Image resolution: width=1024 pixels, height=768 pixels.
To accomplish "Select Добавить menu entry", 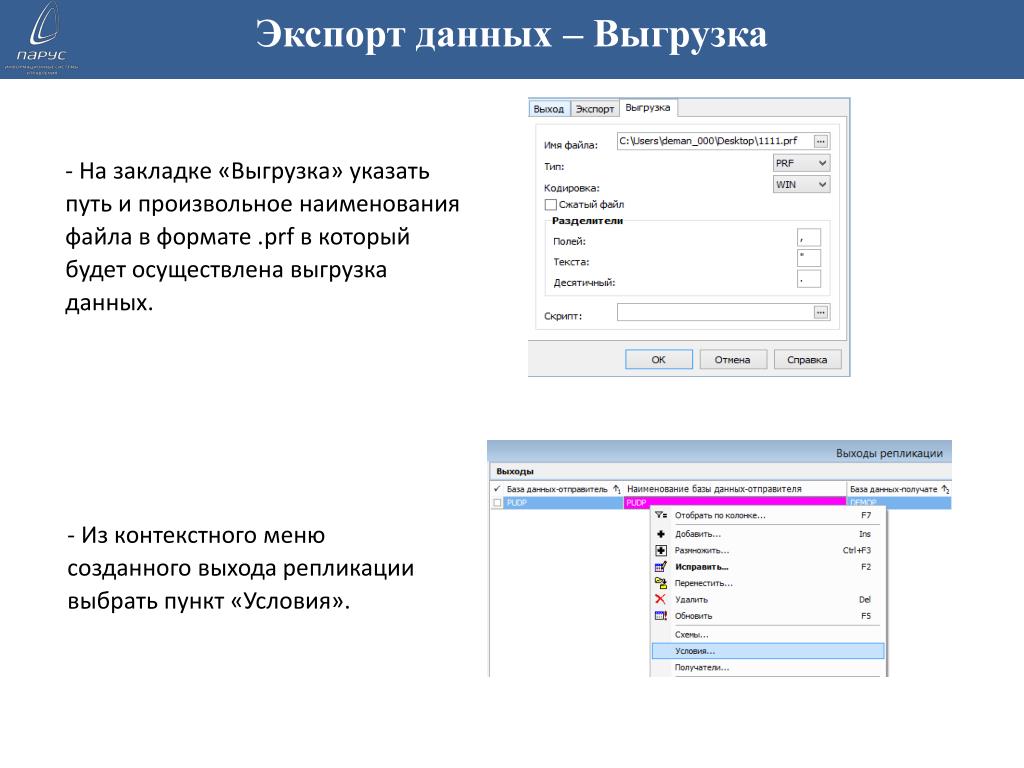I will pos(768,534).
